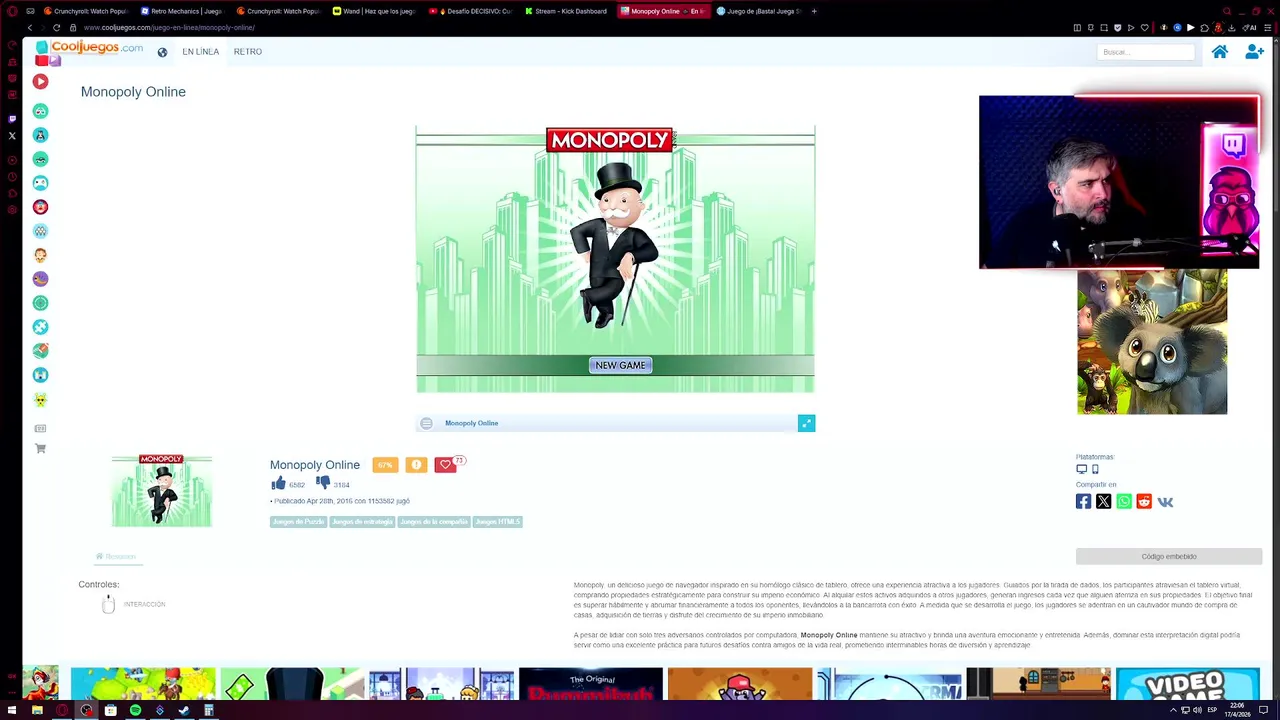Expand the game to fullscreen
1280x720 pixels.
click(x=806, y=423)
